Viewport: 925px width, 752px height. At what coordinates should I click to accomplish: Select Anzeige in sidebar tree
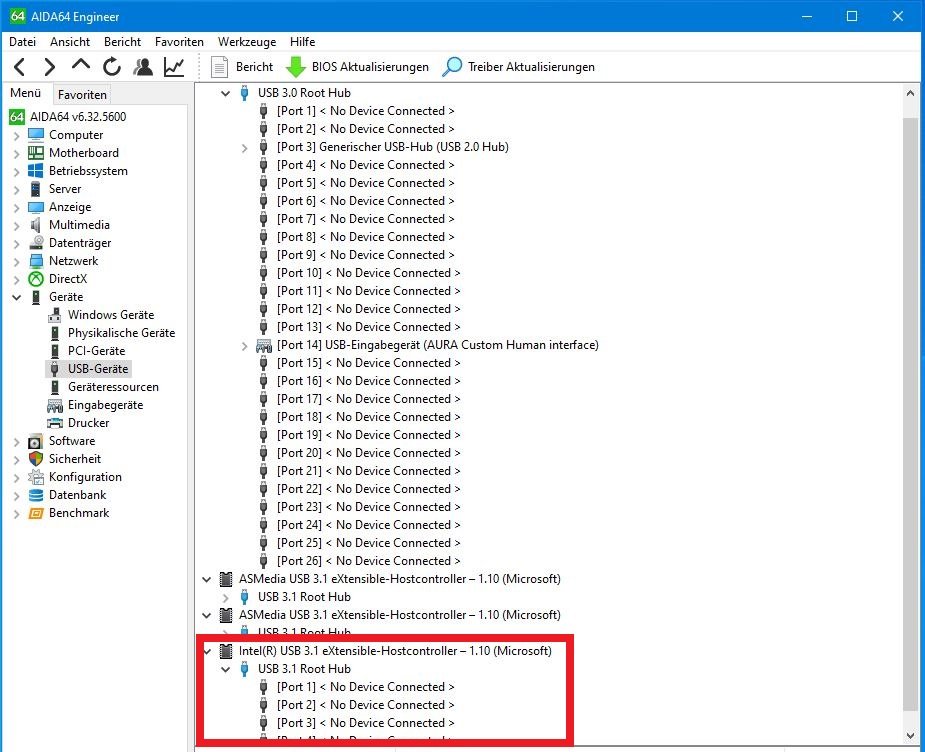point(70,207)
